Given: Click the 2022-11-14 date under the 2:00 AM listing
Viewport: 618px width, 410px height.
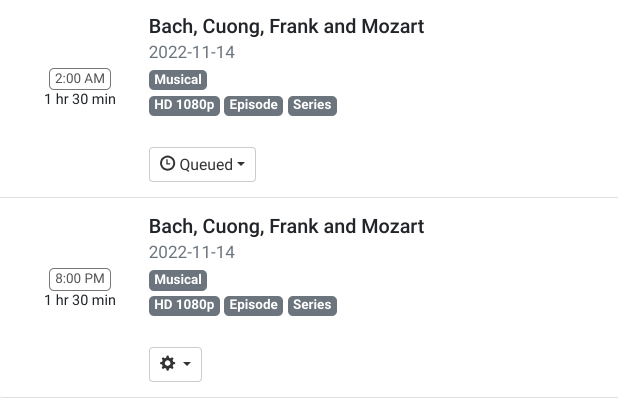Looking at the screenshot, I should pyautogui.click(x=192, y=53).
